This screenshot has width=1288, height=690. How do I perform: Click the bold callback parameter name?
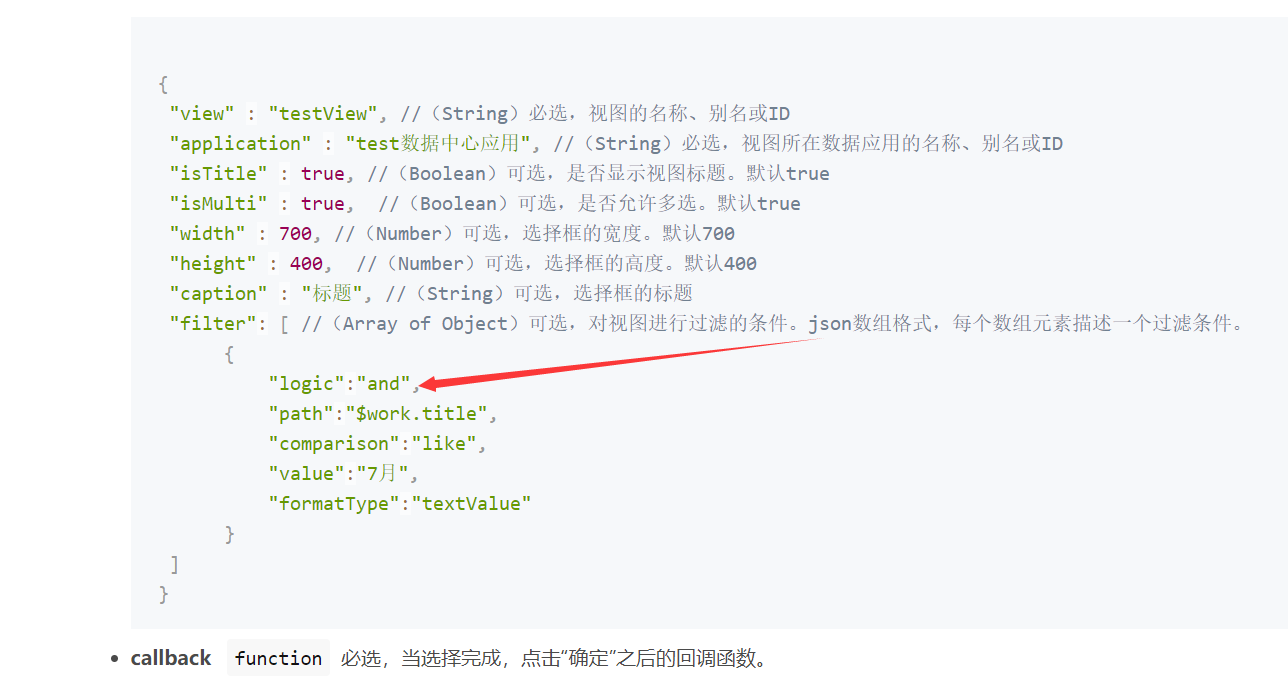point(171,658)
